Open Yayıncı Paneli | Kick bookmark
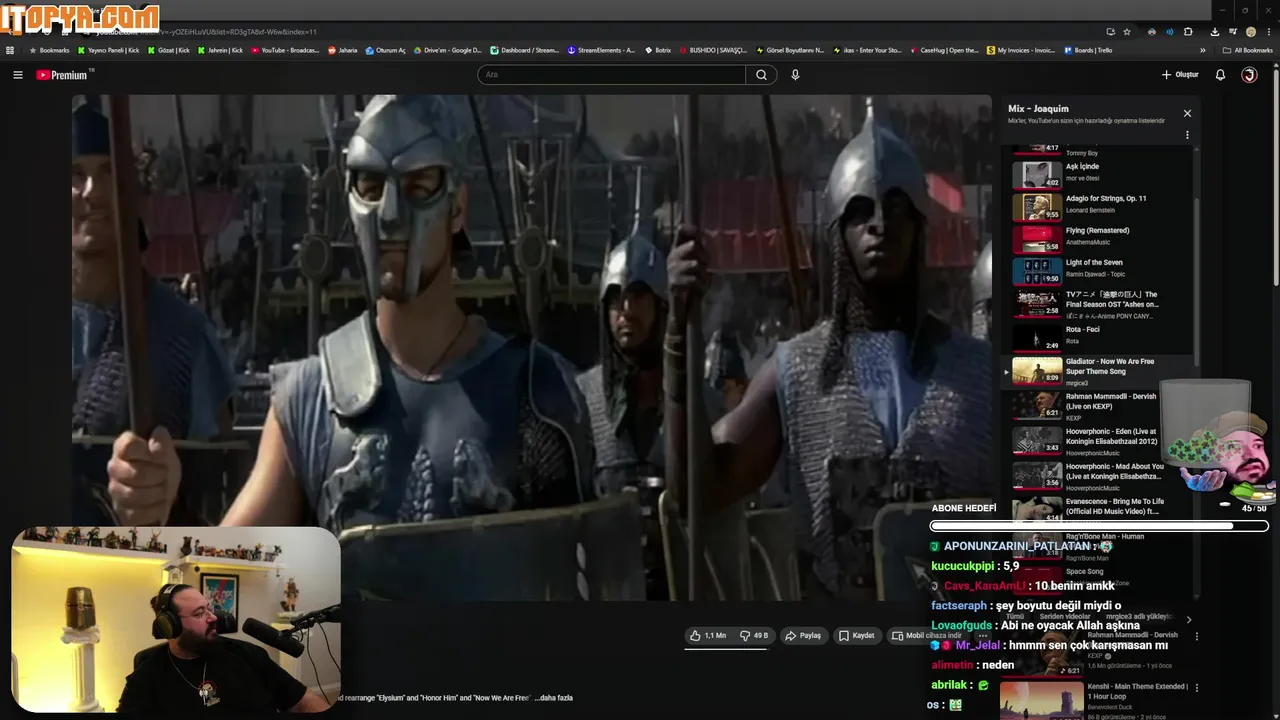 pyautogui.click(x=109, y=50)
